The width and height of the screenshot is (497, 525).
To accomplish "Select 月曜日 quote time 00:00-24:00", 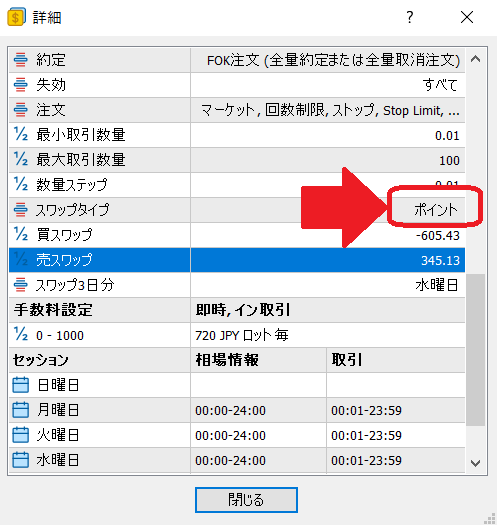I will (230, 410).
